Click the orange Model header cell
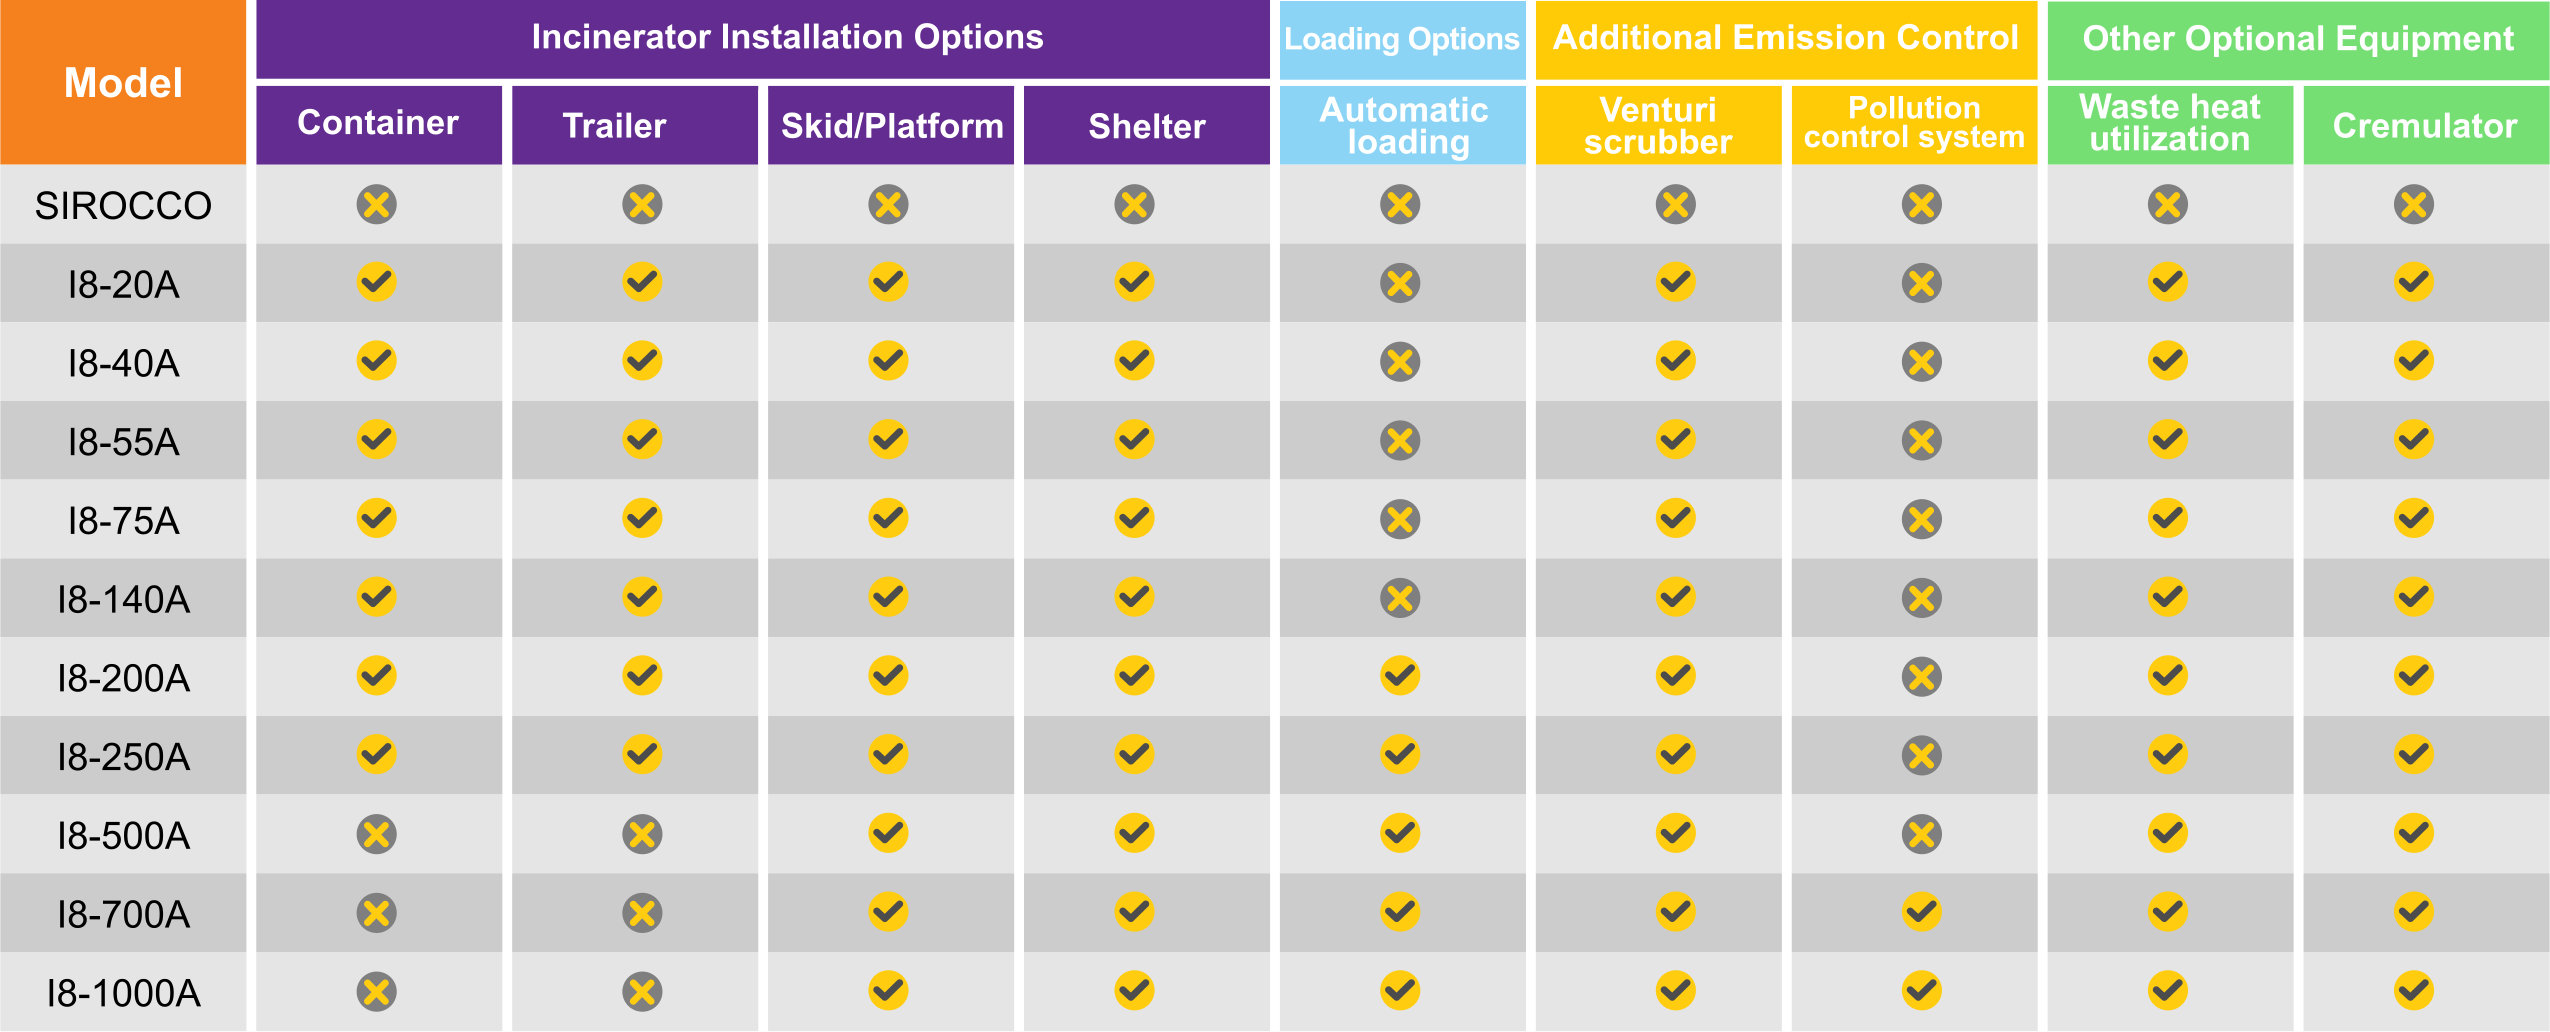2550x1032 pixels. pos(123,83)
